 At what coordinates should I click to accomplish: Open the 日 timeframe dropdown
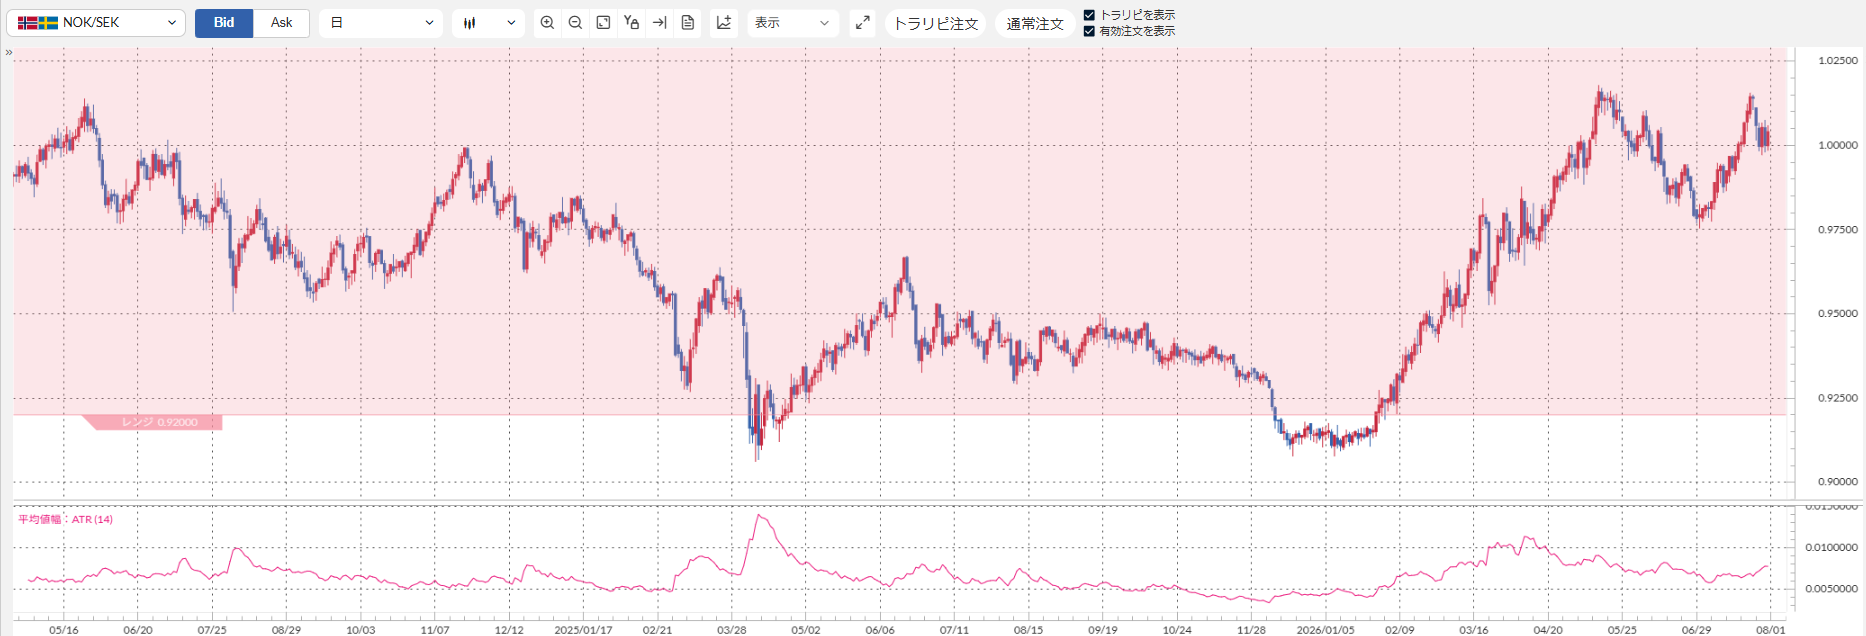click(x=381, y=23)
